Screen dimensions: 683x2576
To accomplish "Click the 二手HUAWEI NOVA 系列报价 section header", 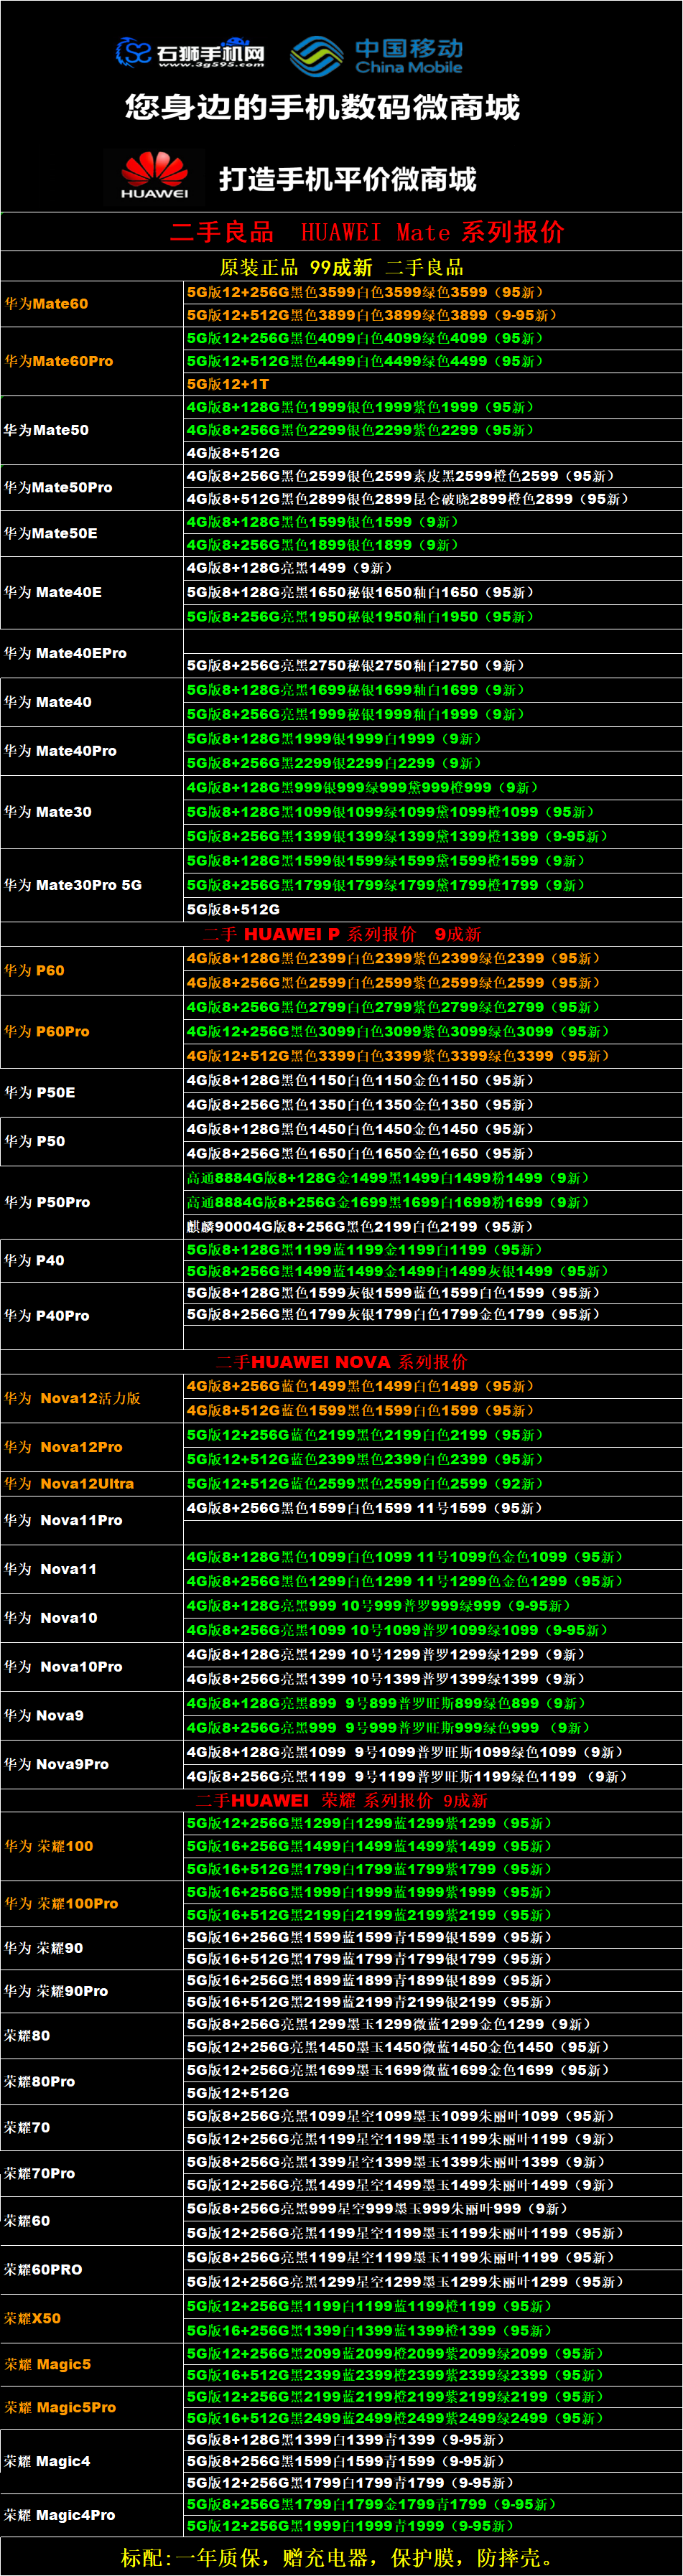I will pyautogui.click(x=342, y=1362).
